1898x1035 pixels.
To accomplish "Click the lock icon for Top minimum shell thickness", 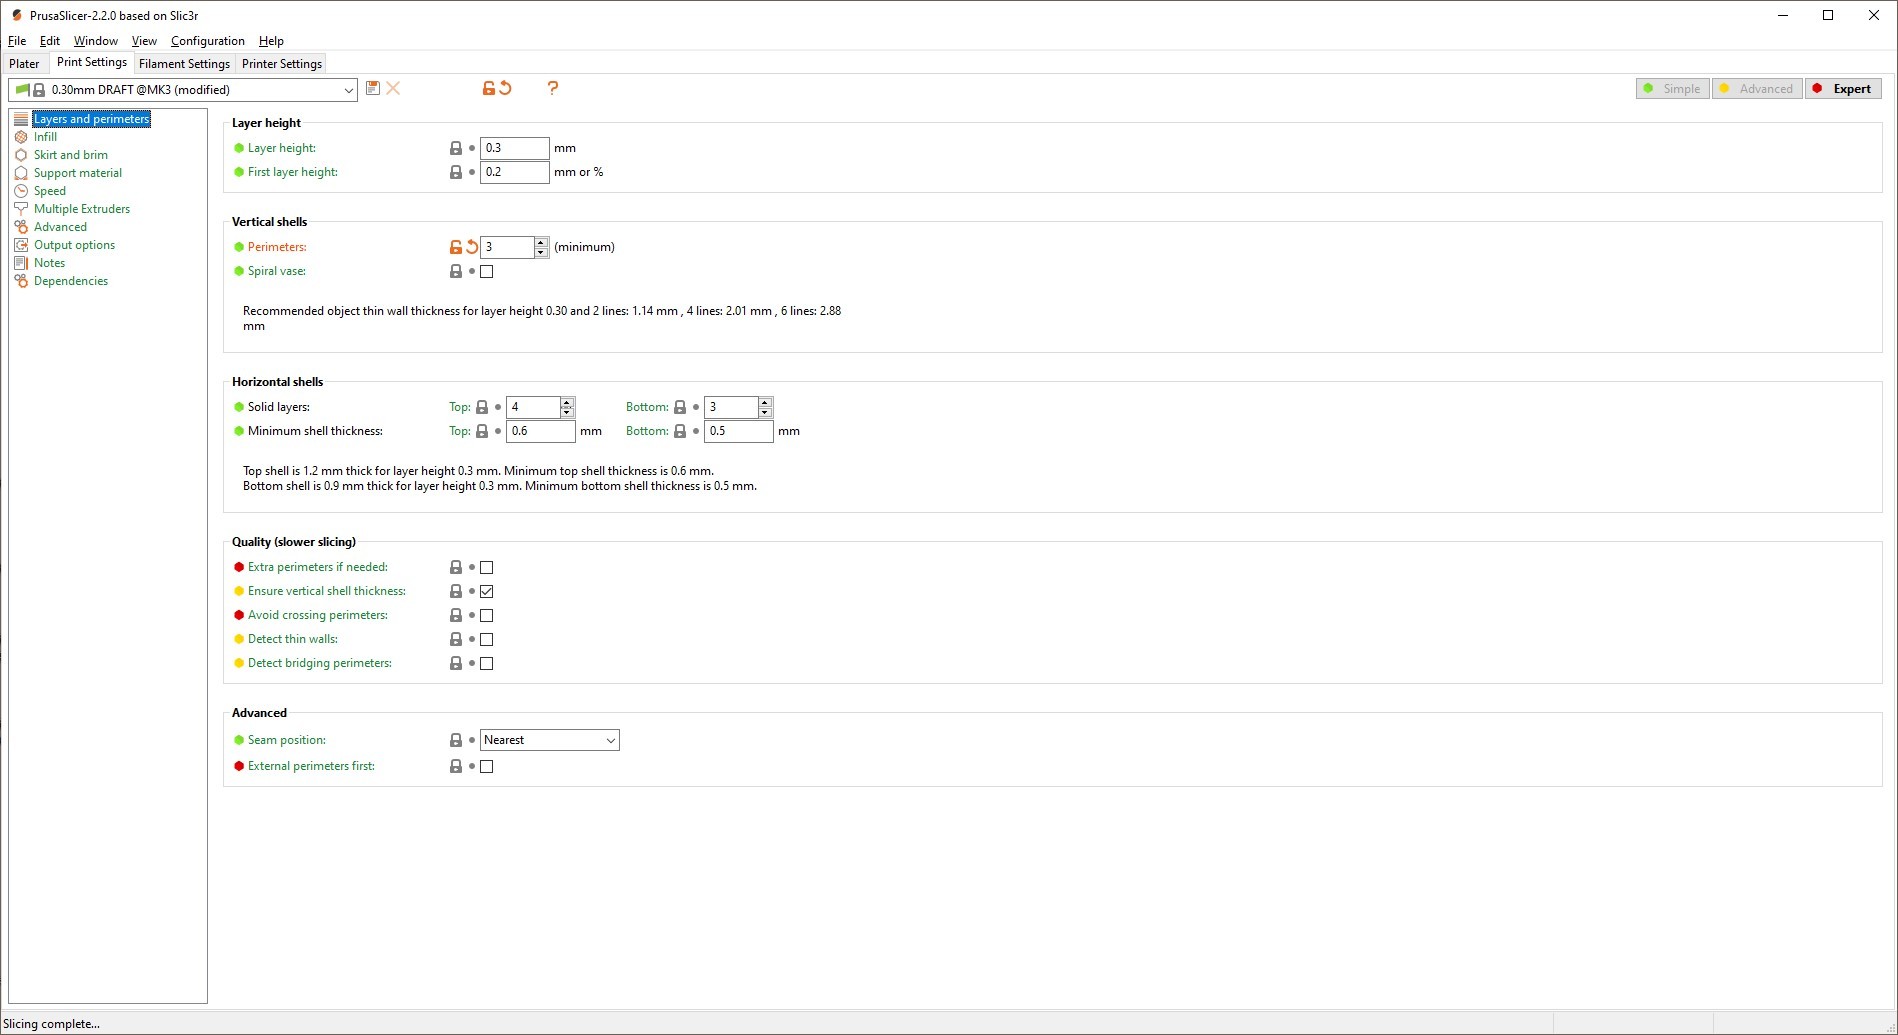I will click(x=482, y=431).
